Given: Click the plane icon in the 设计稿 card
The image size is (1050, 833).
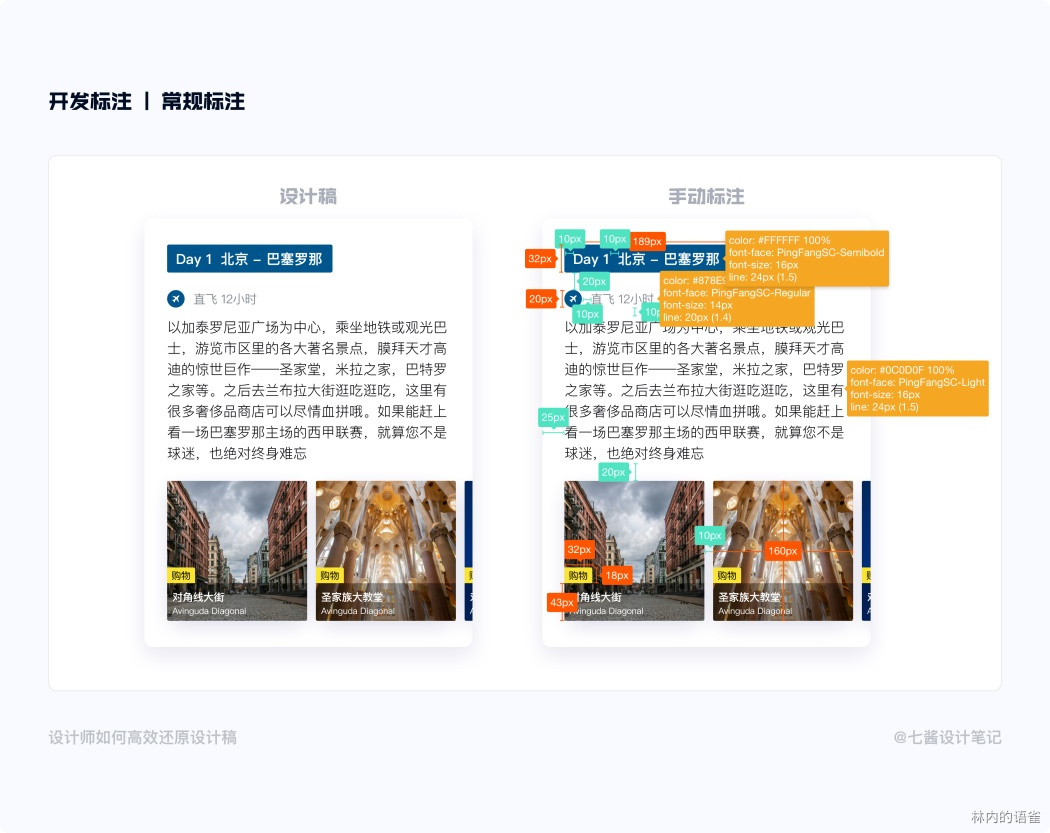Looking at the screenshot, I should pos(175,299).
